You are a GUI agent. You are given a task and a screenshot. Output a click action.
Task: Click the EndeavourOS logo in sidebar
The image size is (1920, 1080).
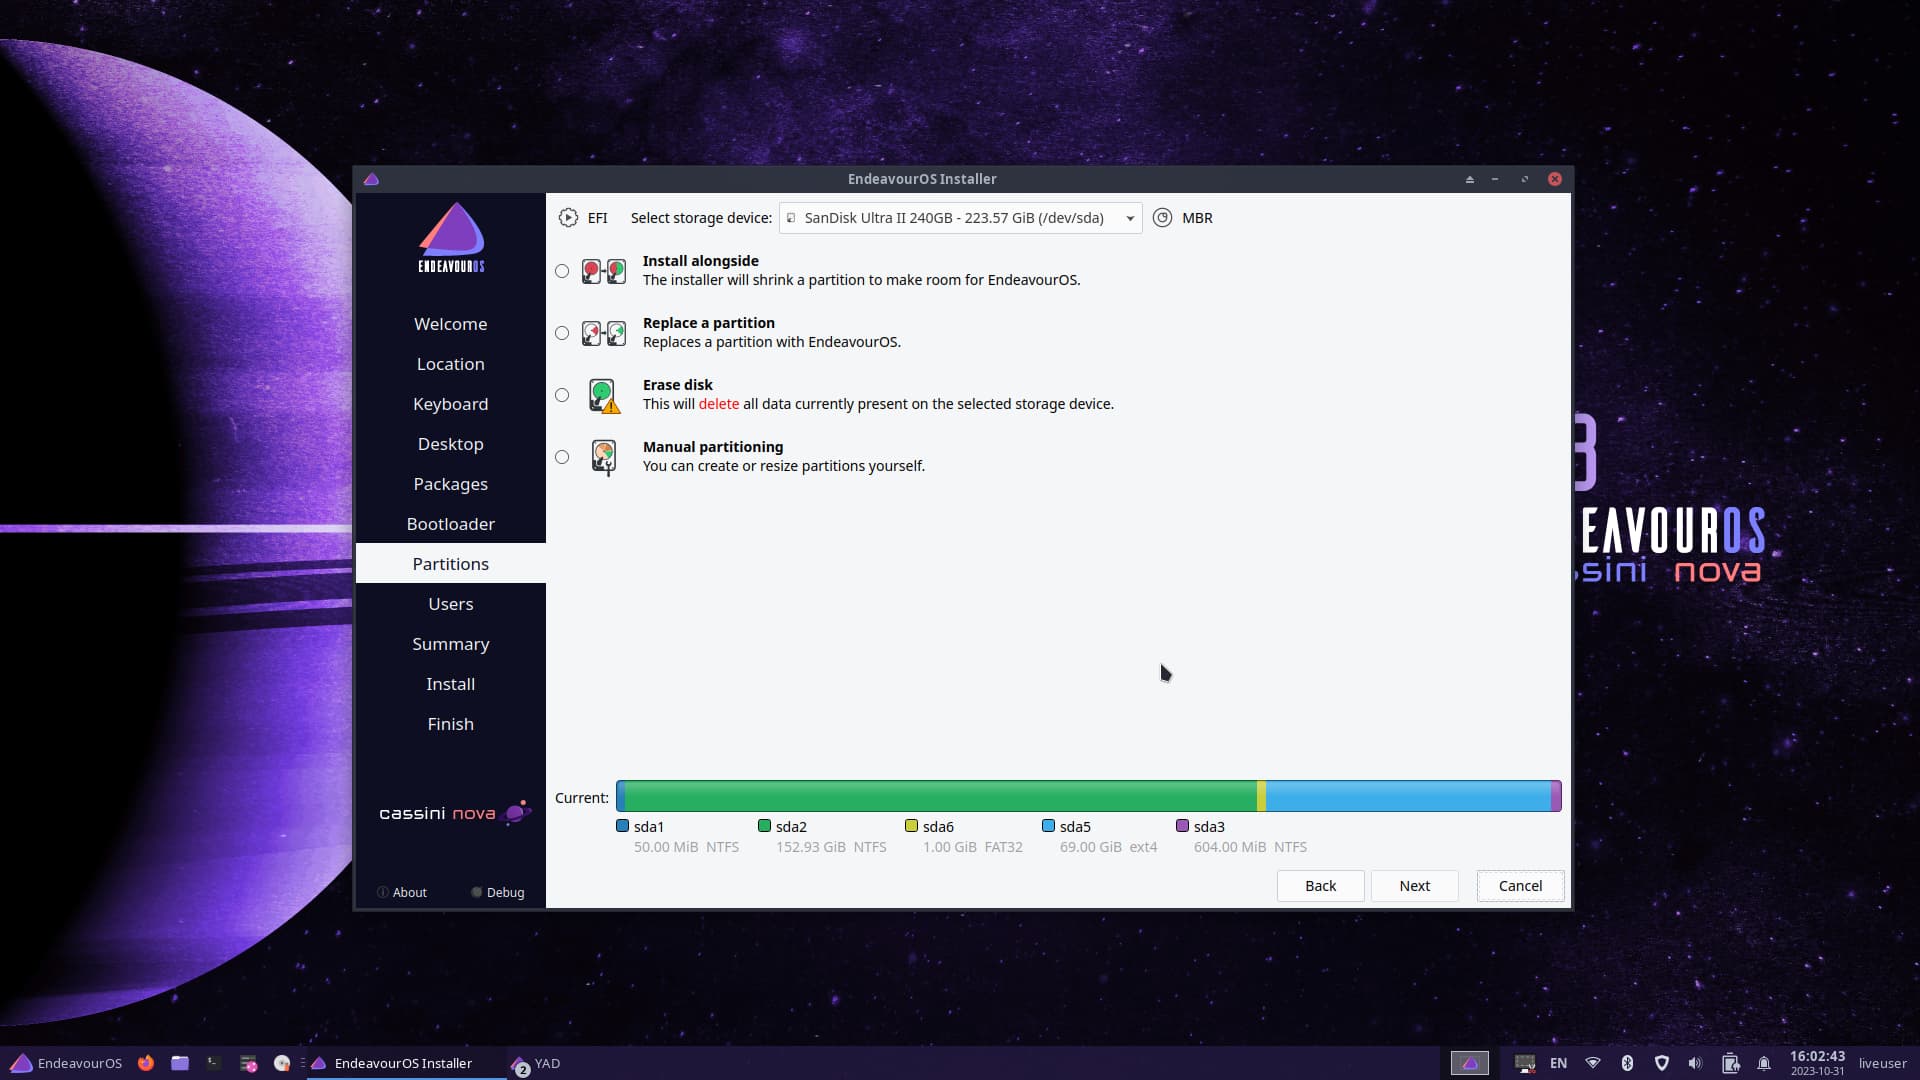click(x=451, y=238)
